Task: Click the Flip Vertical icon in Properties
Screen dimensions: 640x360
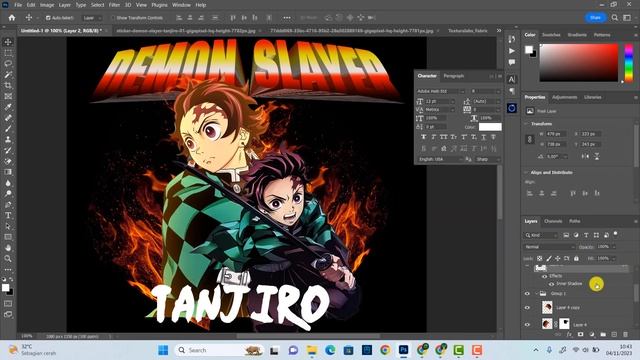Action: pos(597,156)
